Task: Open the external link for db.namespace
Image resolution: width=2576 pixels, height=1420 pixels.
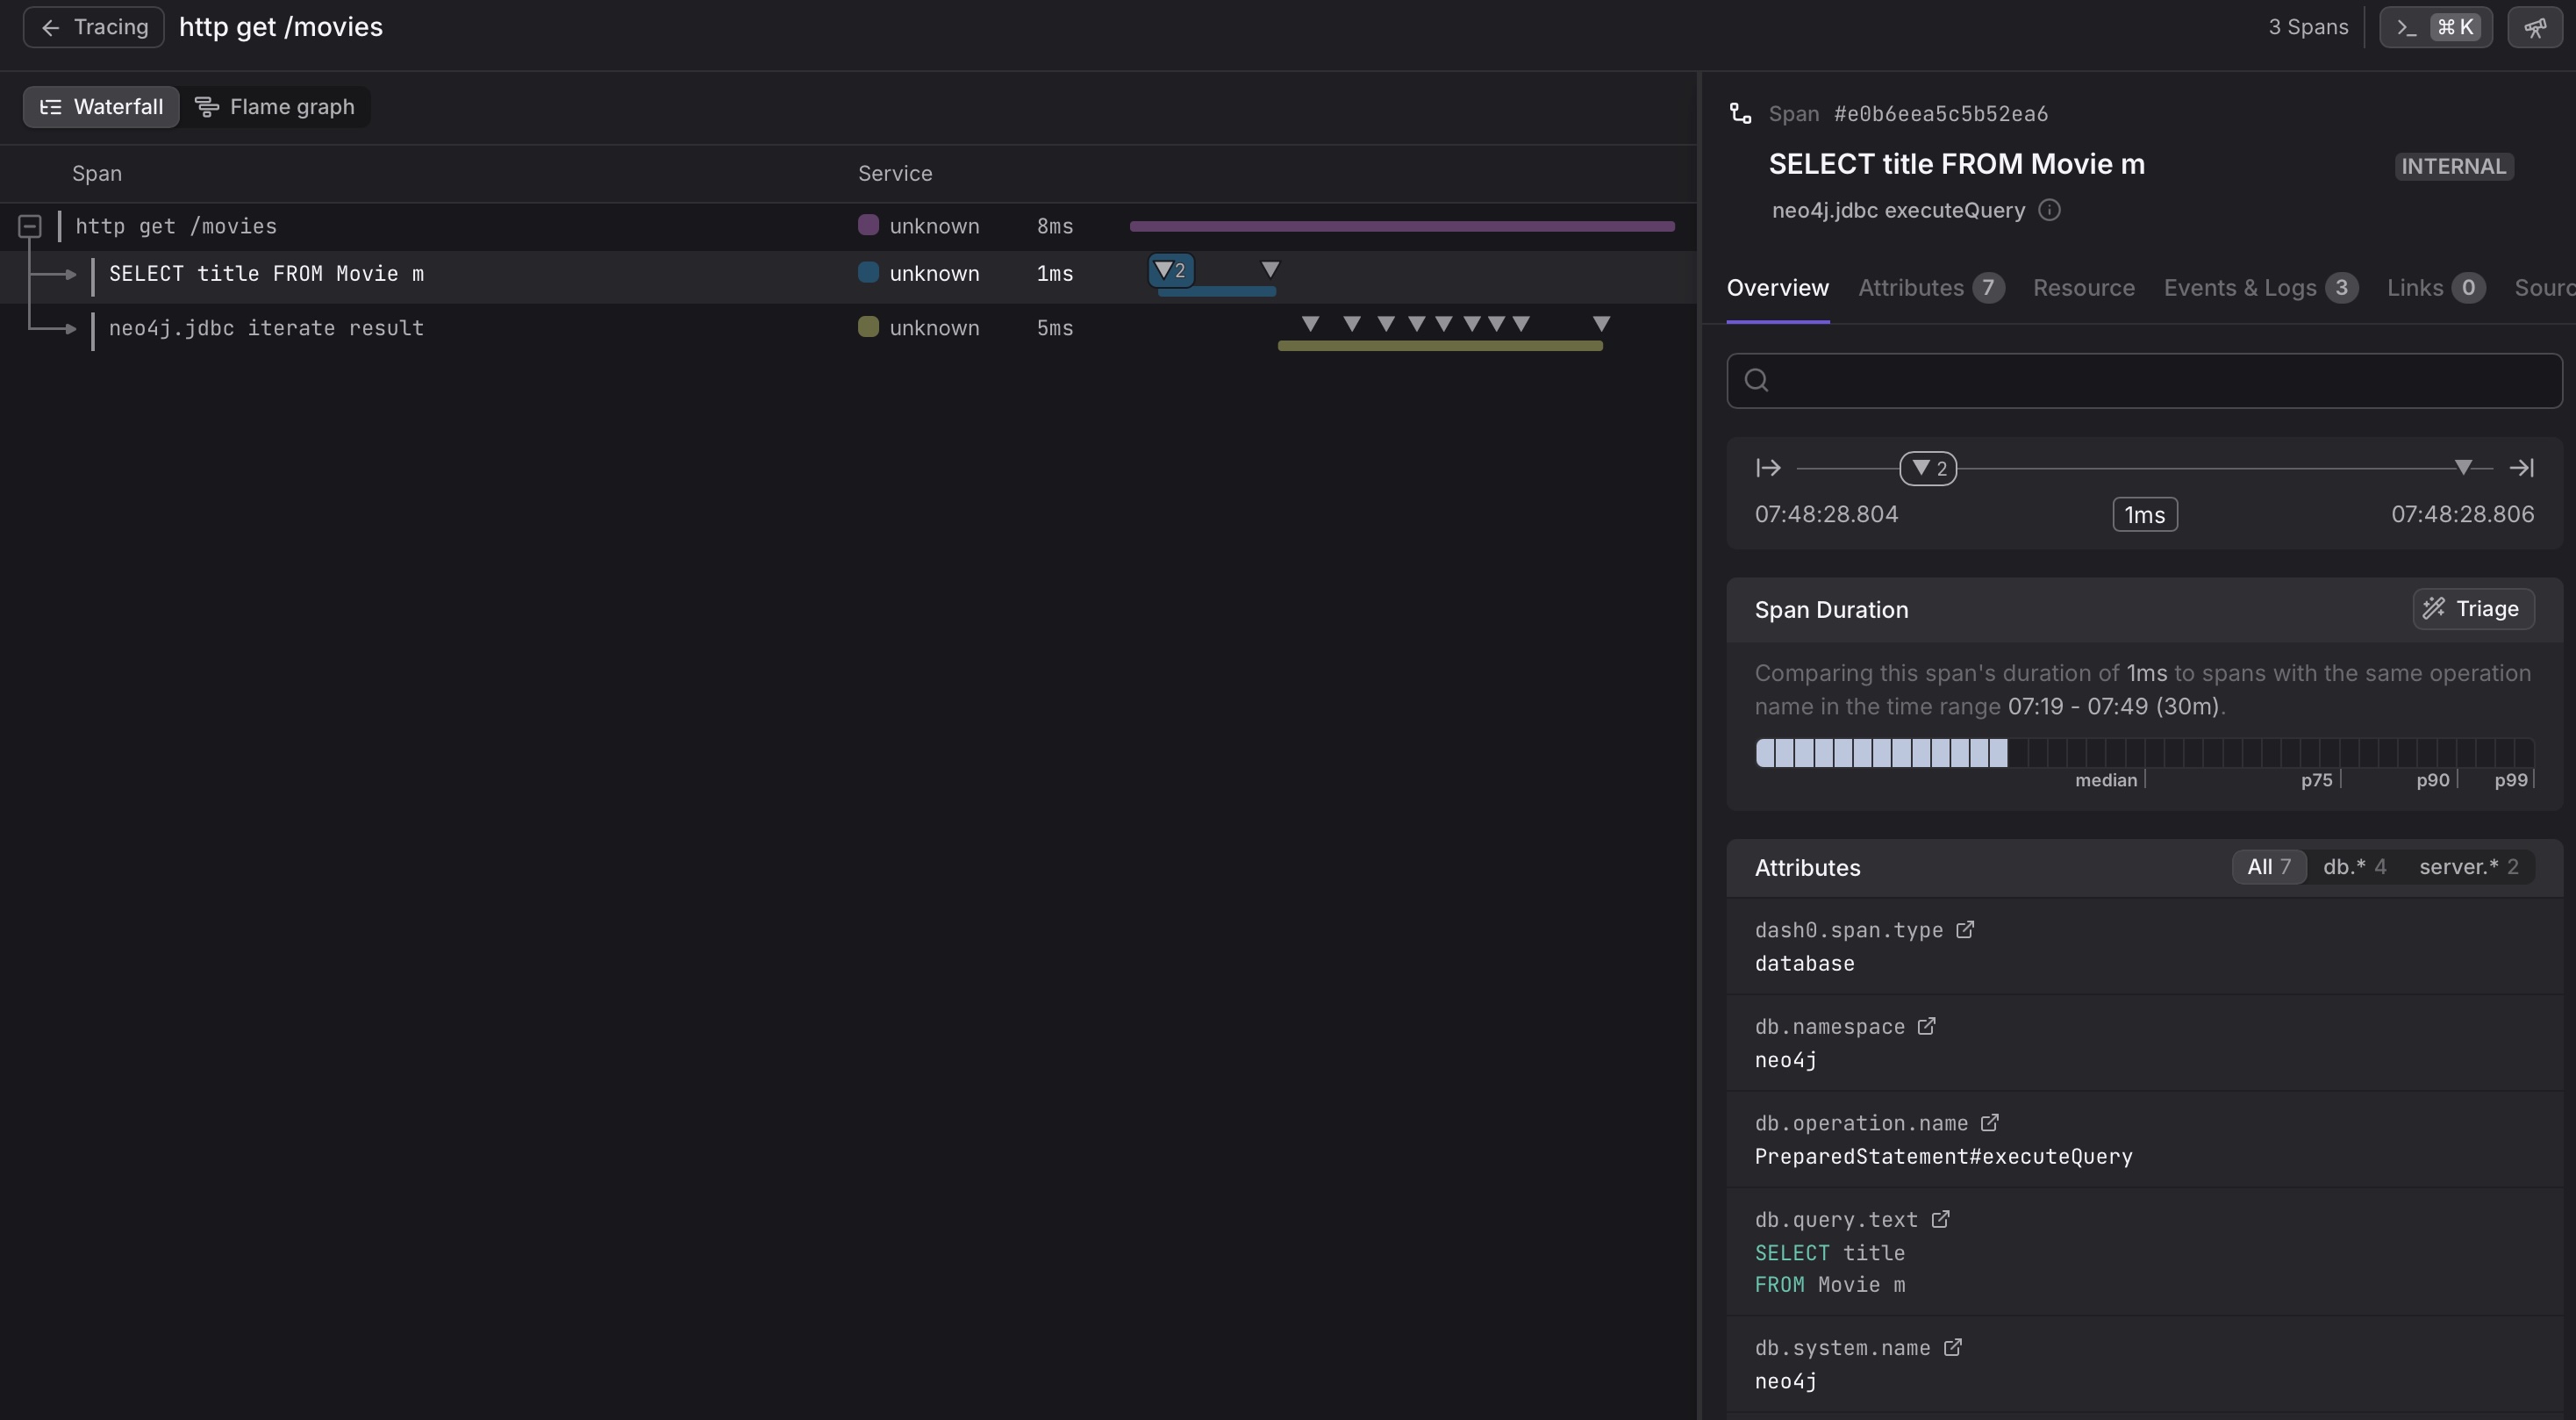Action: coord(1928,1026)
